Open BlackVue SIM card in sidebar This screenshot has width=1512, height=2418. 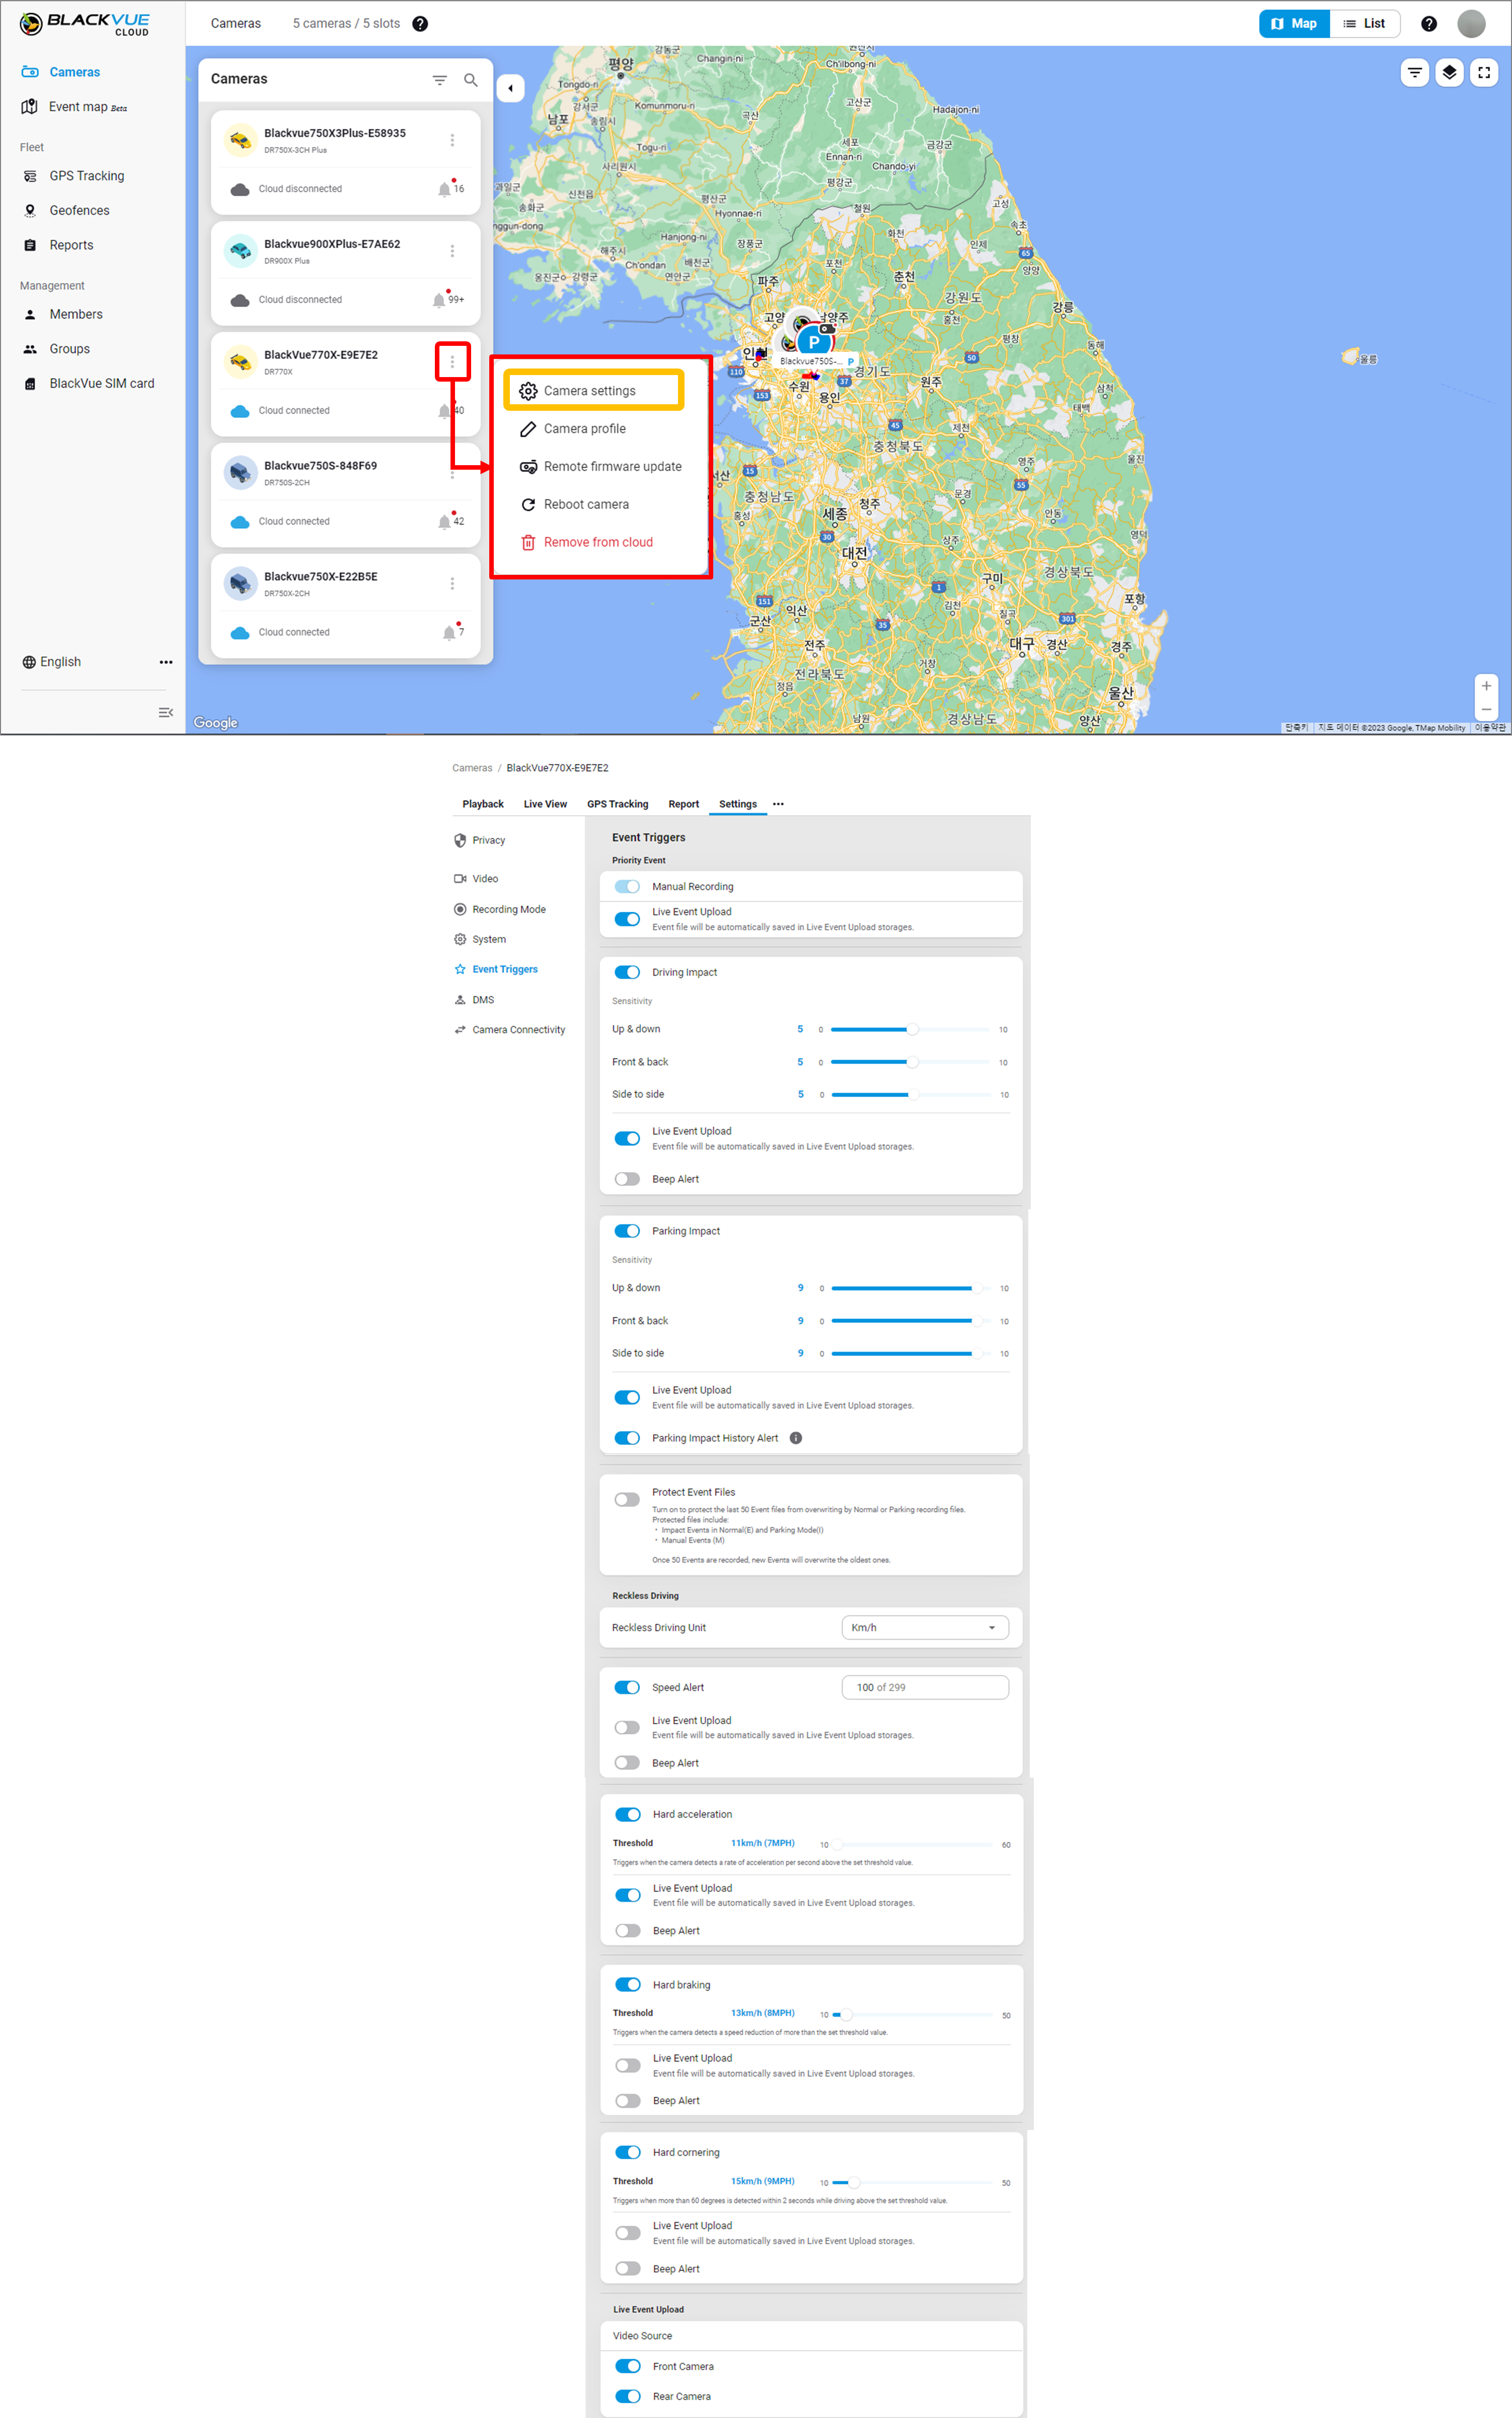(89, 384)
